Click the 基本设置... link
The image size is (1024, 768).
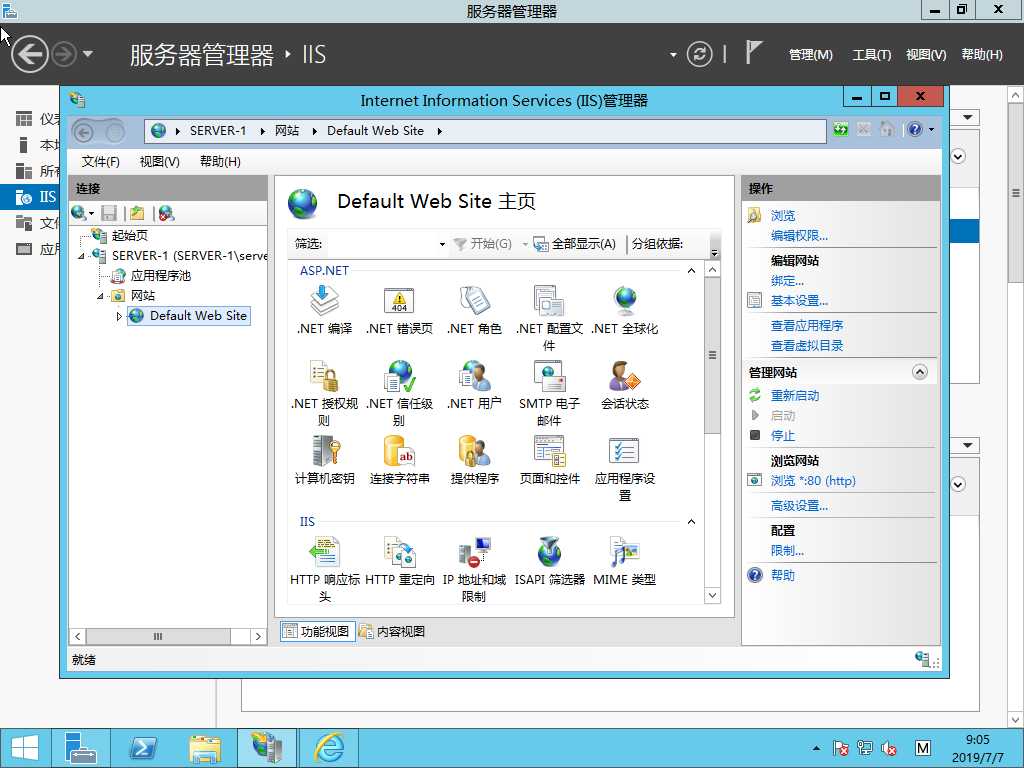tap(799, 301)
